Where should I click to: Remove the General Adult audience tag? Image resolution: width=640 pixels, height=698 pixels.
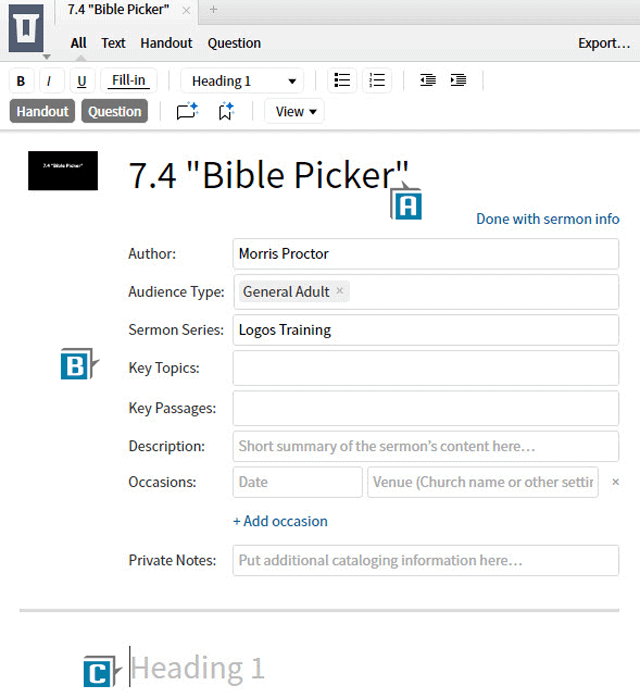[x=340, y=291]
